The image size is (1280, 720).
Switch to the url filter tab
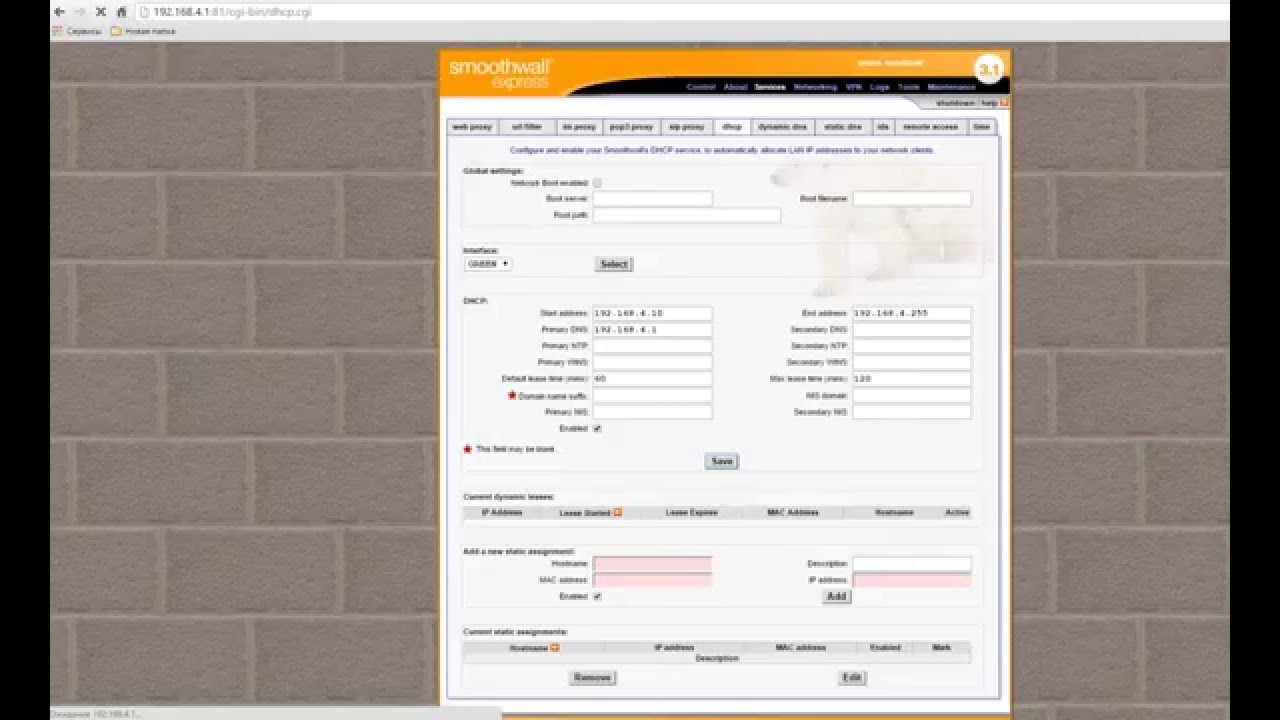point(527,127)
